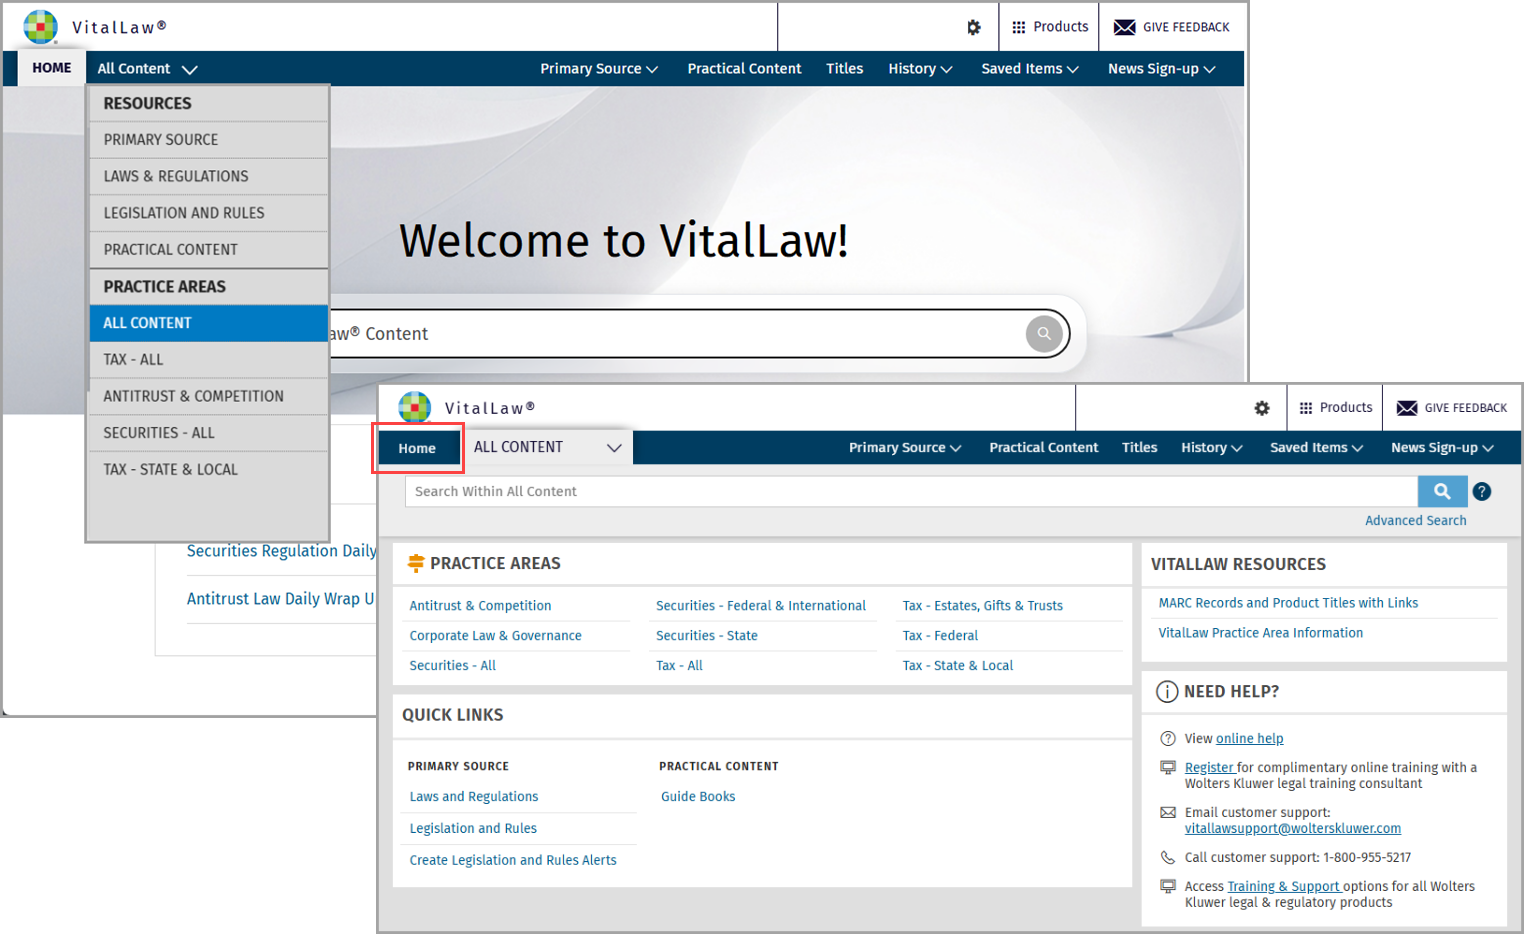This screenshot has height=934, width=1524.
Task: Open Tax - State & Local practice link
Action: [x=957, y=666]
